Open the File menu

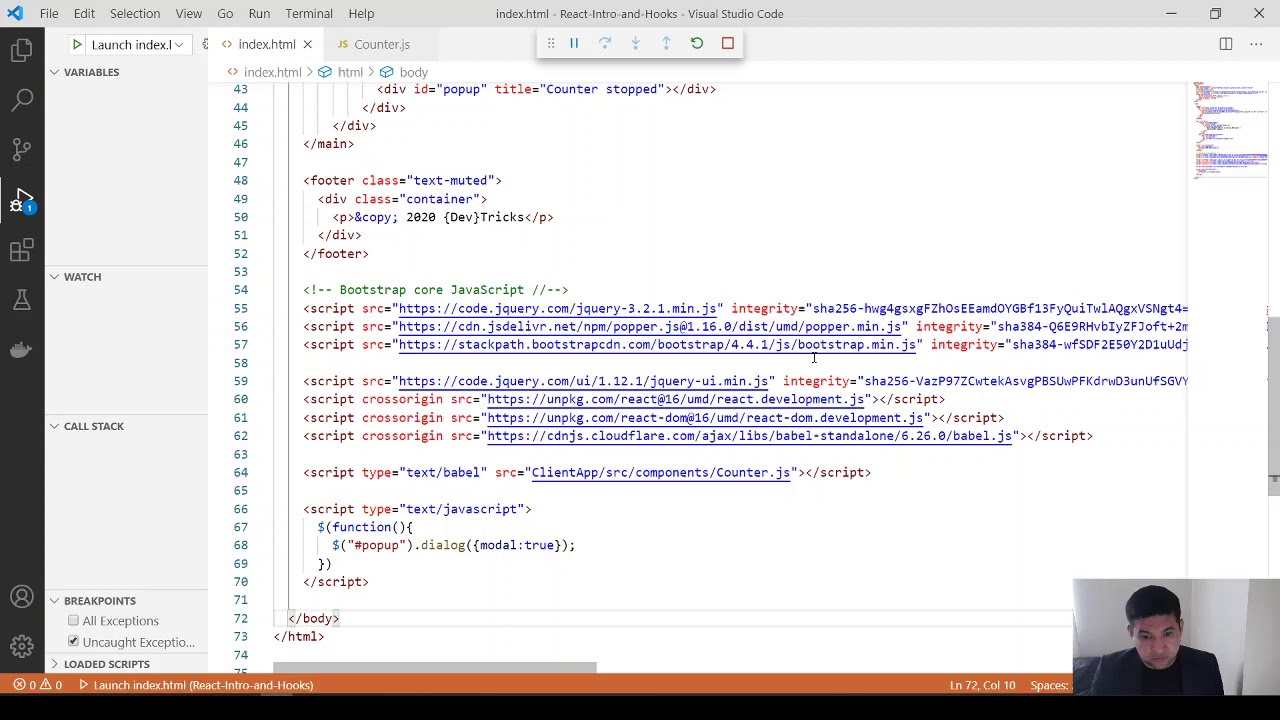pos(49,14)
